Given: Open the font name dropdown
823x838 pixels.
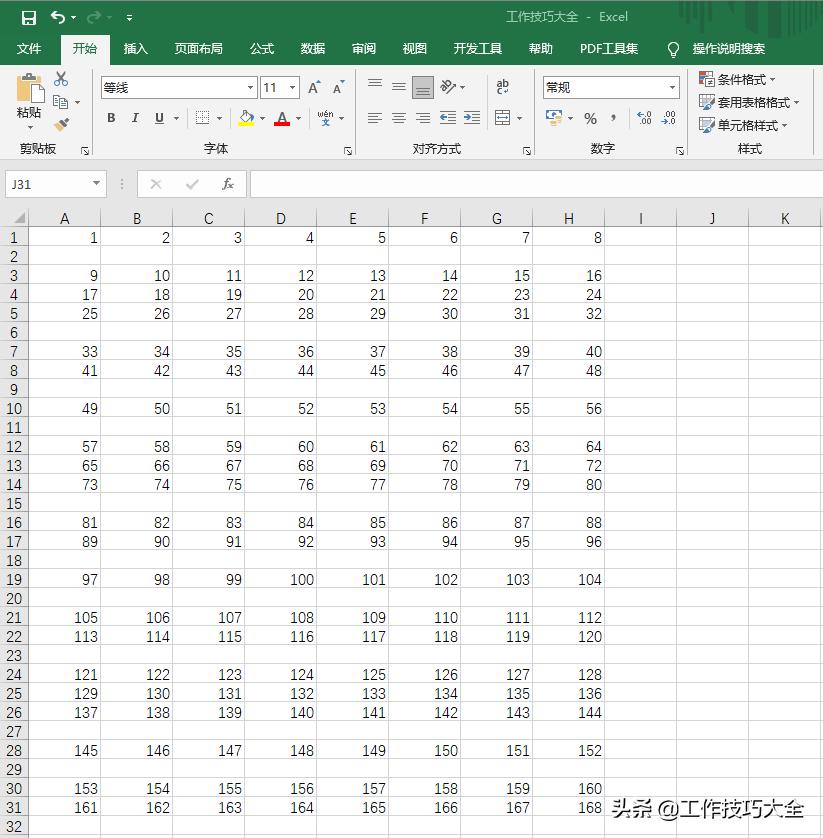Looking at the screenshot, I should pyautogui.click(x=250, y=88).
